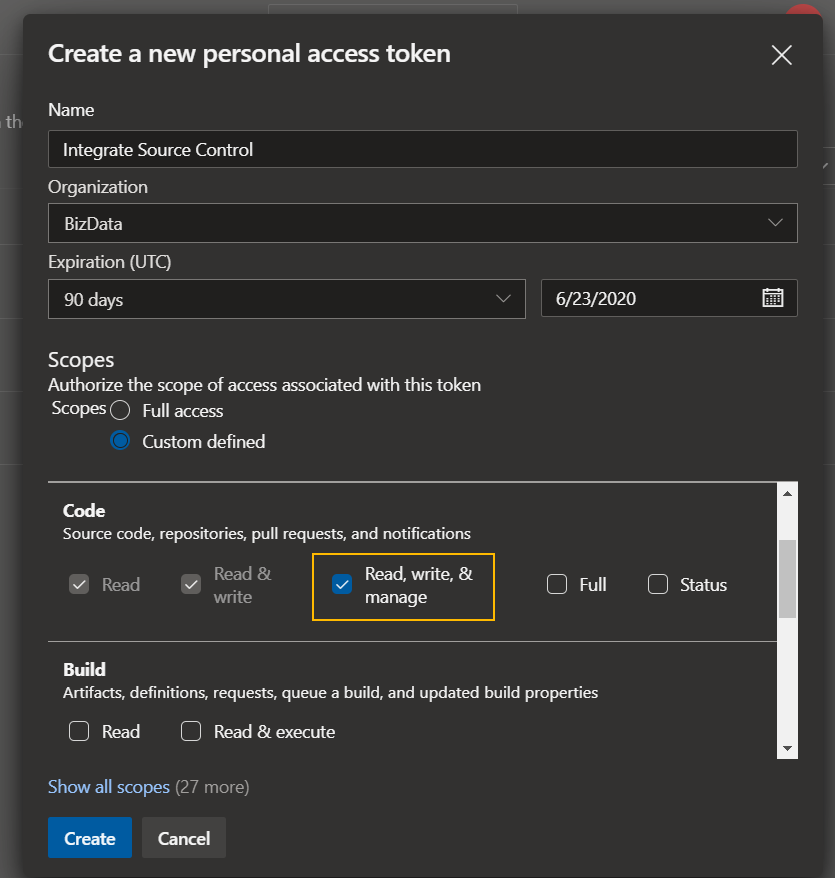835x878 pixels.
Task: Click the 'Expiration (UTC)' label
Action: [x=110, y=262]
